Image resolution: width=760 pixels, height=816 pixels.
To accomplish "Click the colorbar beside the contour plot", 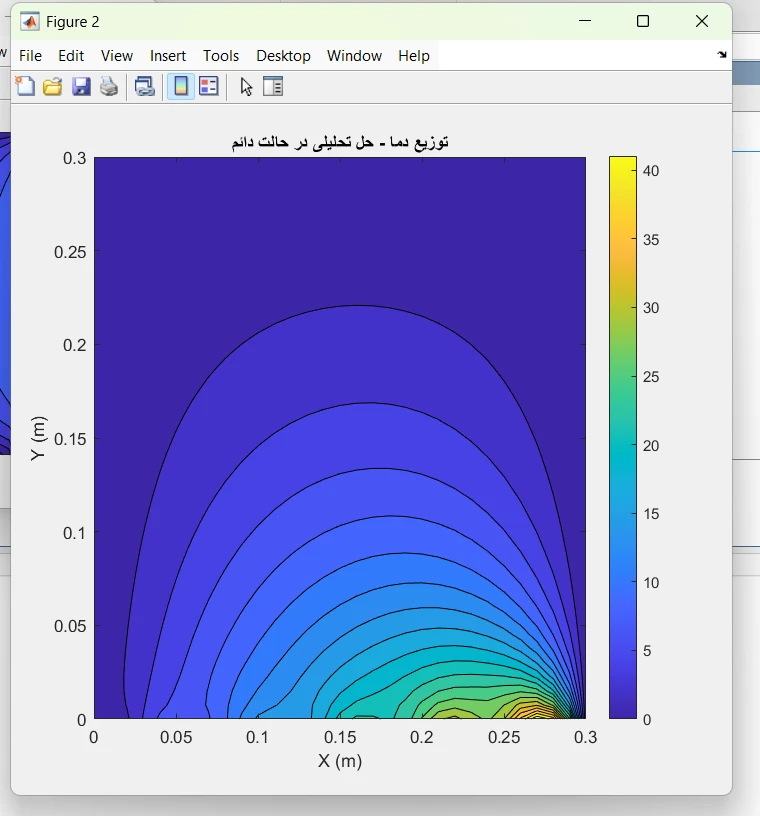I will (x=622, y=437).
